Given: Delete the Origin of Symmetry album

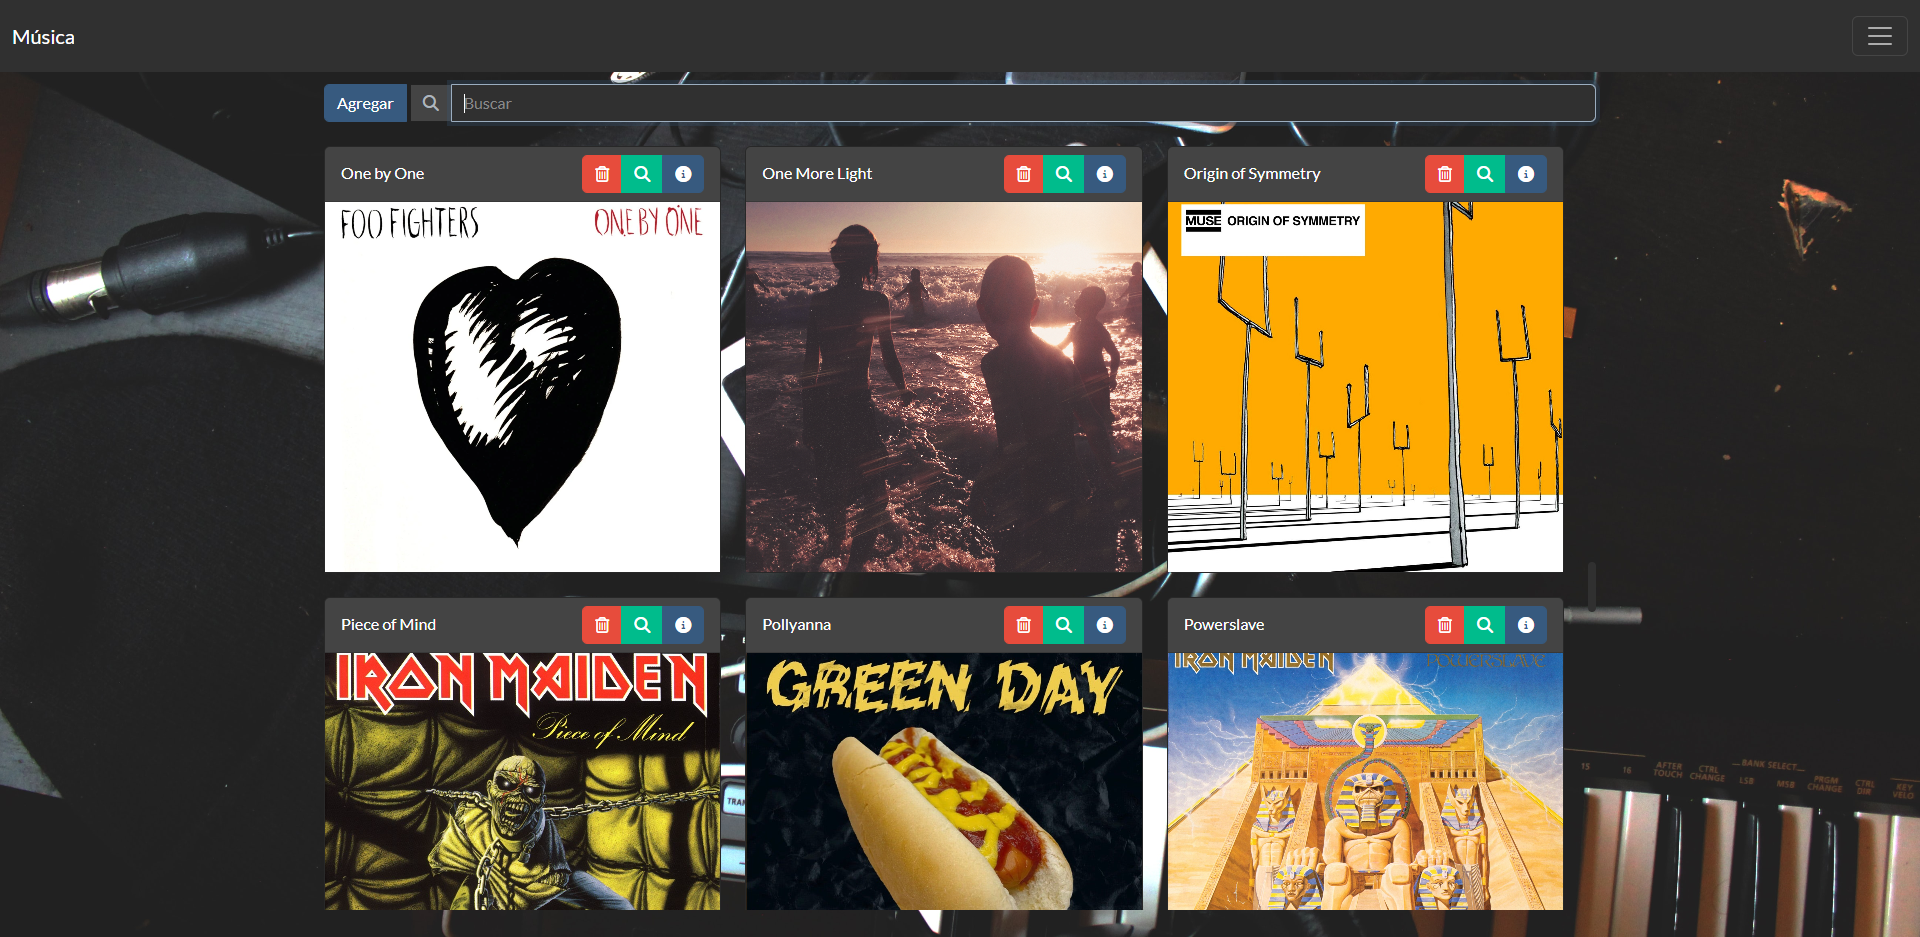Looking at the screenshot, I should point(1445,174).
